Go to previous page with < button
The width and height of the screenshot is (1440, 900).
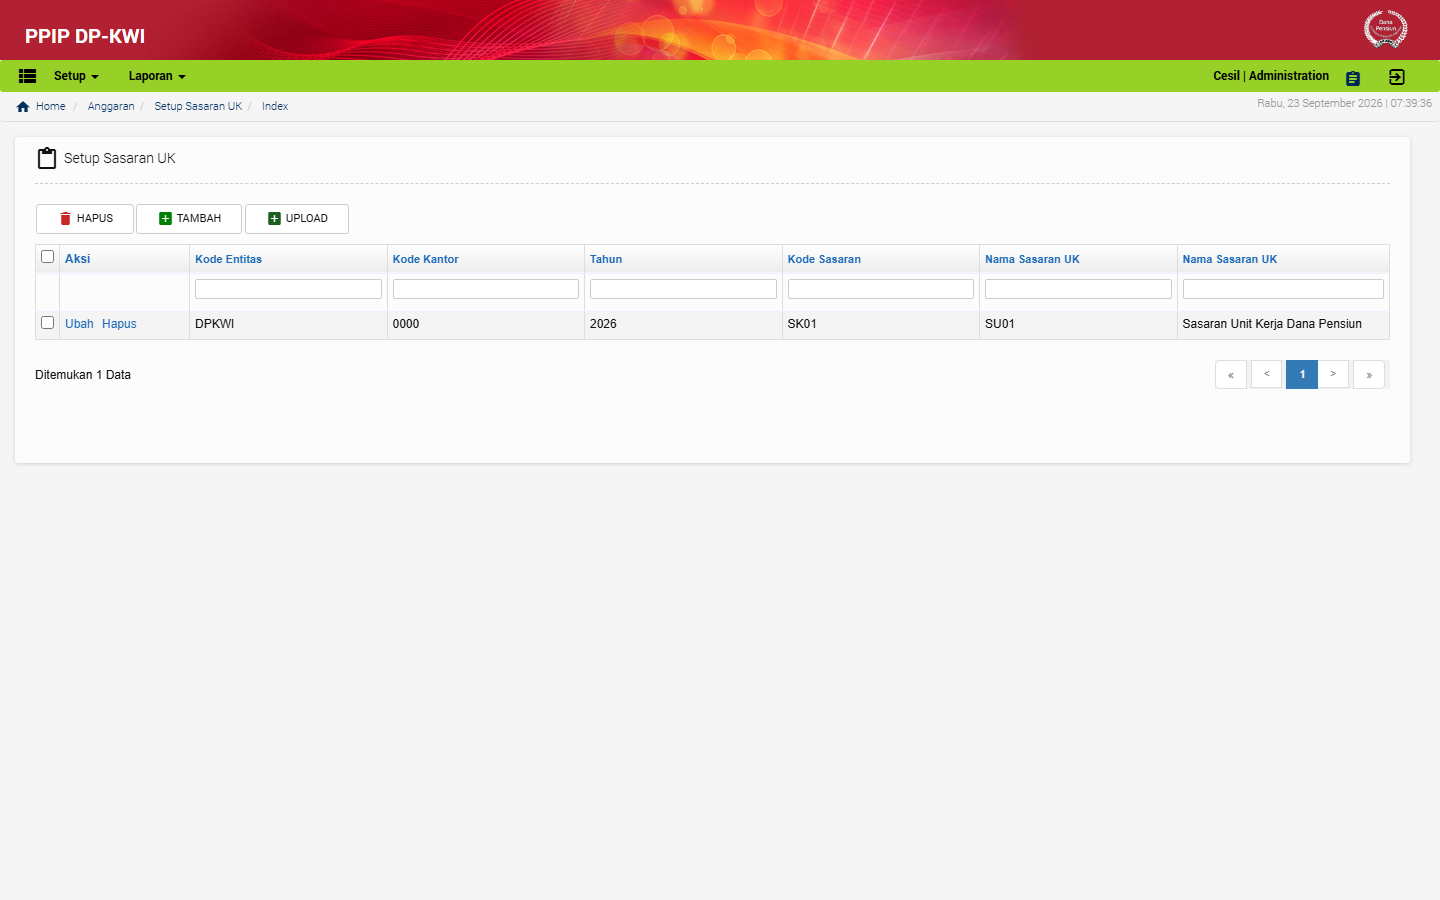coord(1267,374)
